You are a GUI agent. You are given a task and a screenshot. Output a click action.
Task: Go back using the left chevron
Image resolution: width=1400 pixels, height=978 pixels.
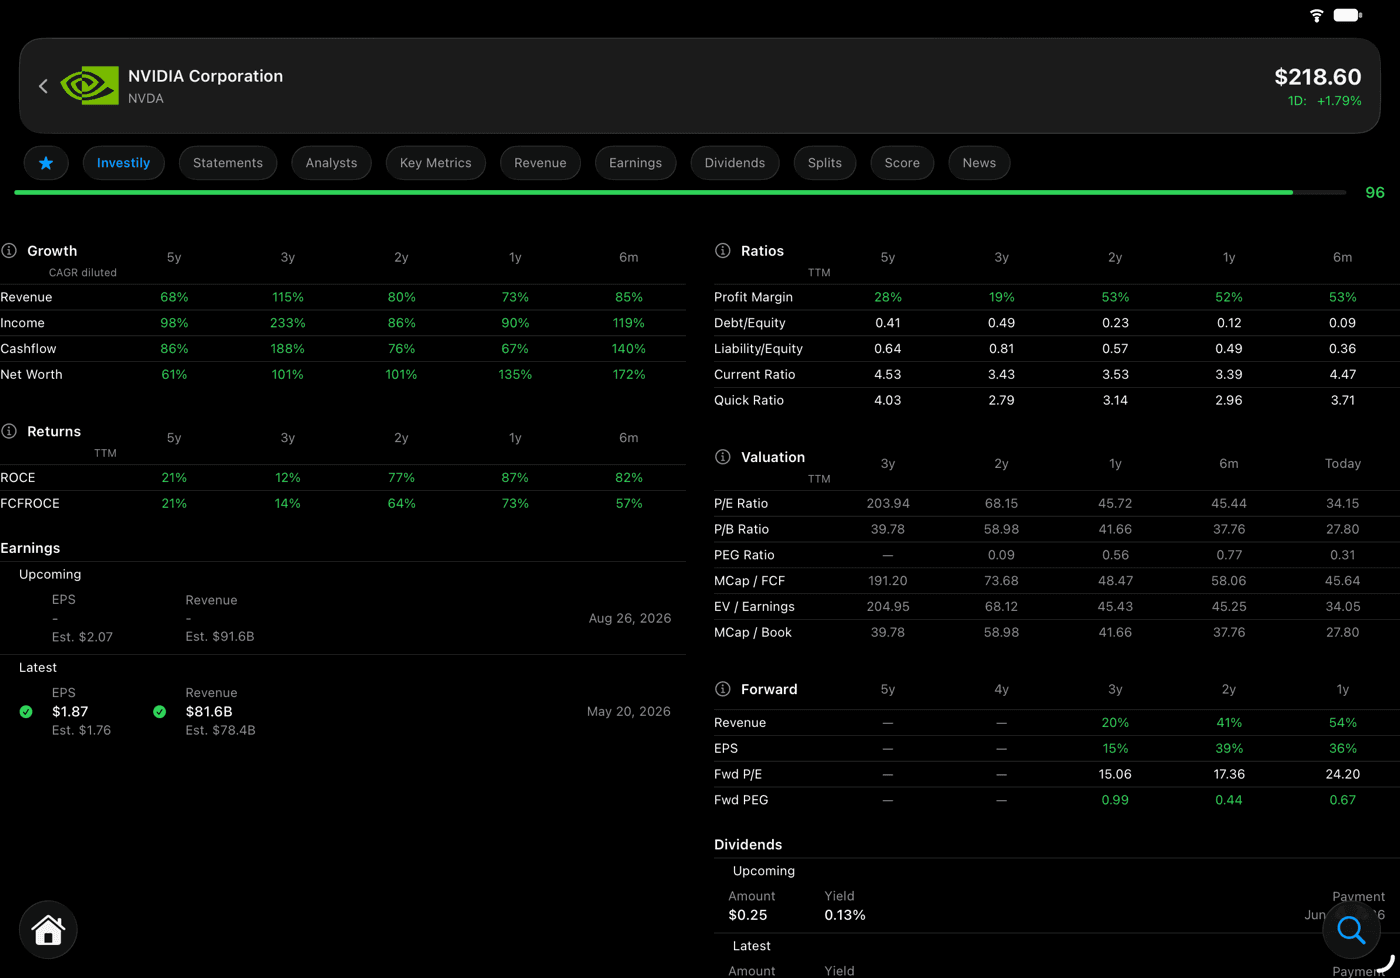click(43, 86)
